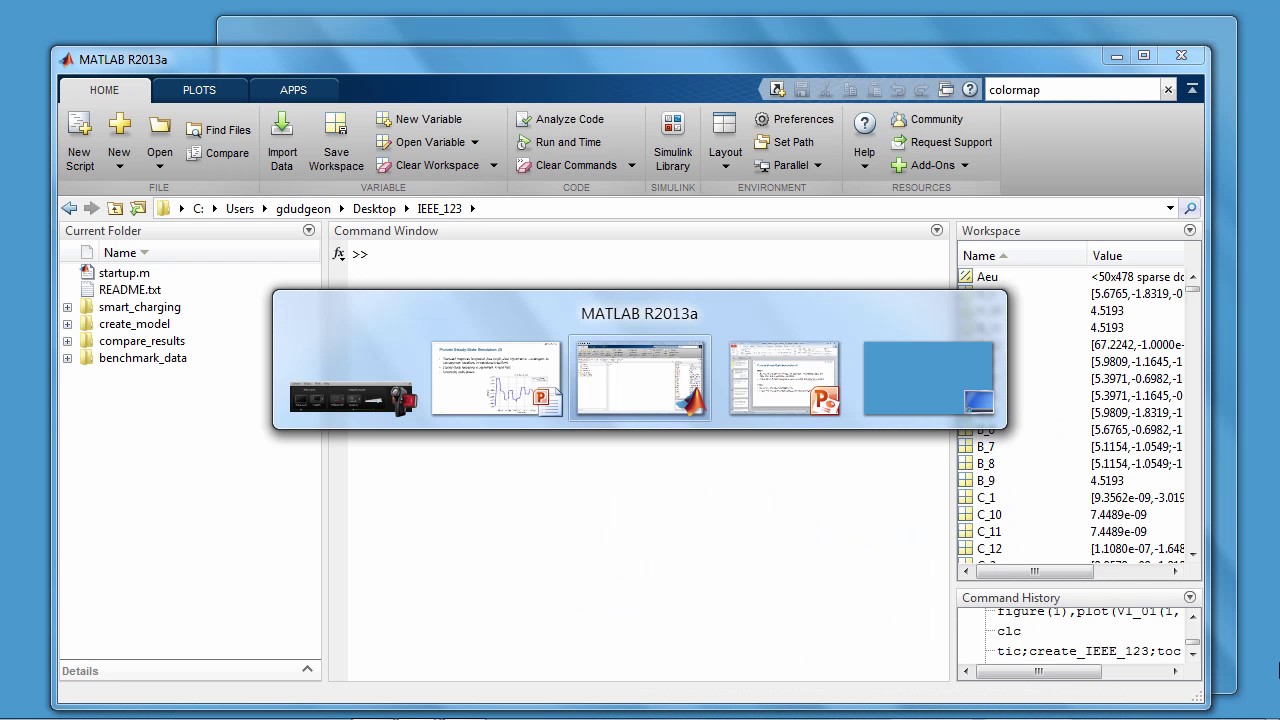
Task: Click the Up One Level folder icon
Action: pos(115,208)
